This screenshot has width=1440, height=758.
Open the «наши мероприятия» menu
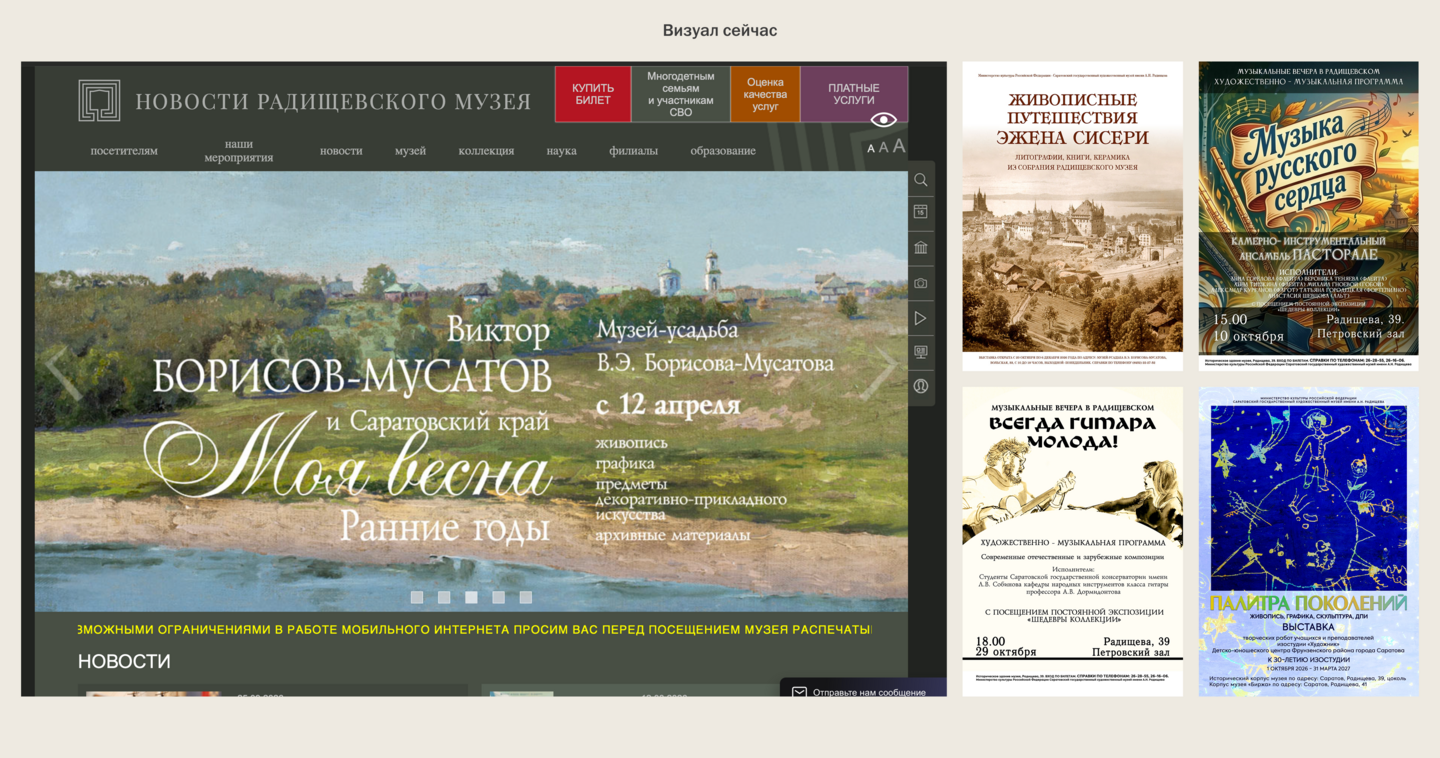click(239, 151)
